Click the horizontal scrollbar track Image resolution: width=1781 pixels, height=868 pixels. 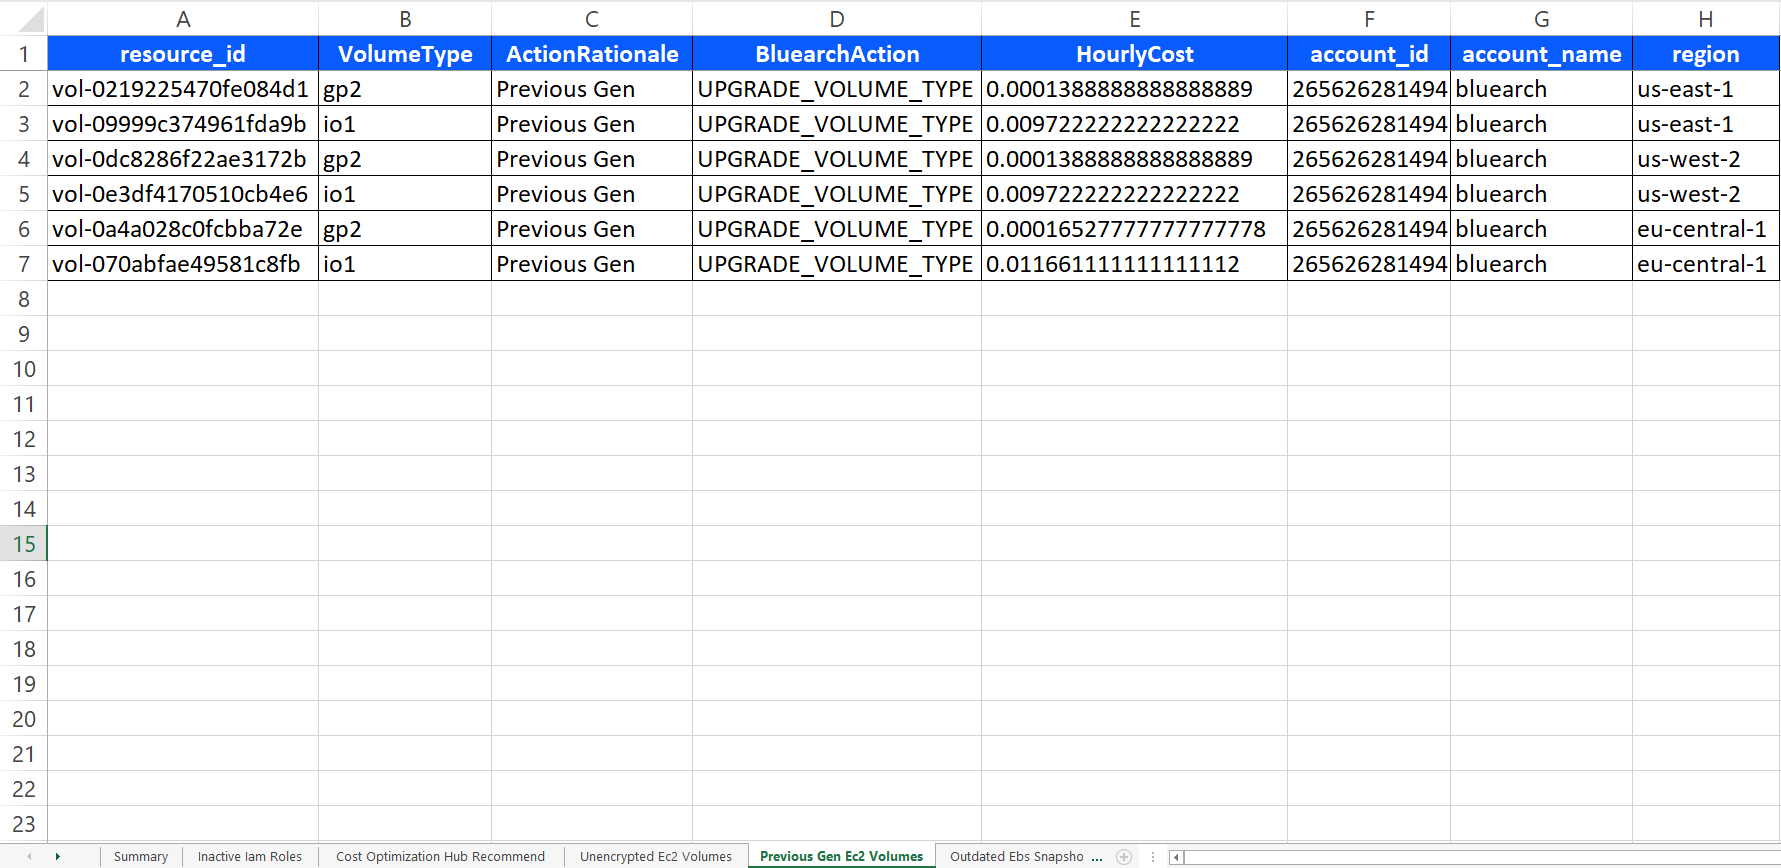[x=1480, y=857]
